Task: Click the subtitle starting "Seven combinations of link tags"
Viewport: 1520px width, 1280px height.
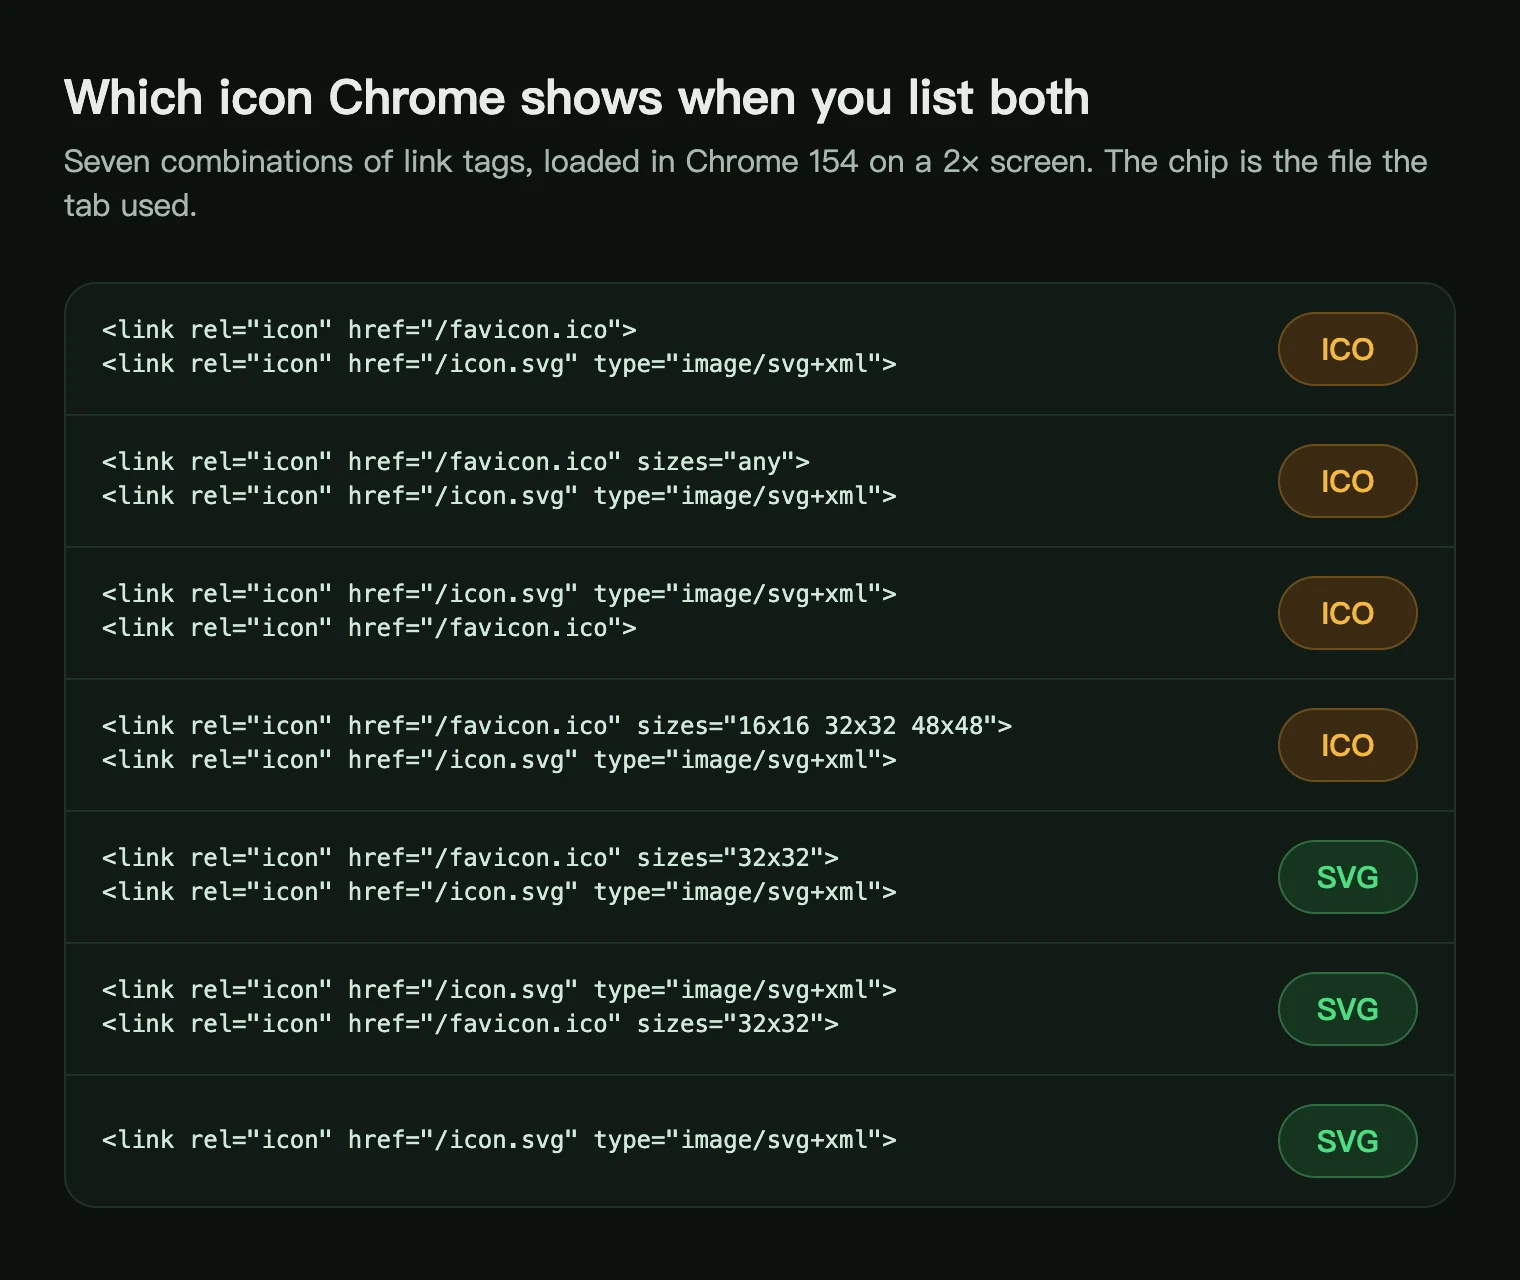Action: pyautogui.click(x=745, y=183)
